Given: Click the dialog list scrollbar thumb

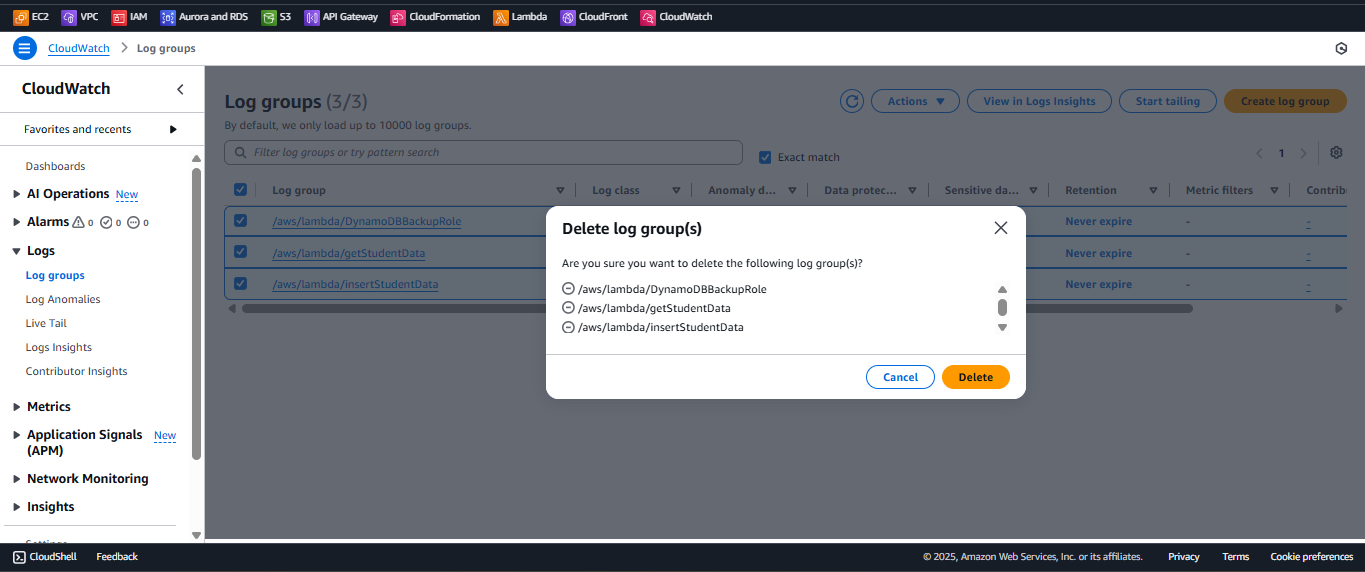Looking at the screenshot, I should (1002, 307).
